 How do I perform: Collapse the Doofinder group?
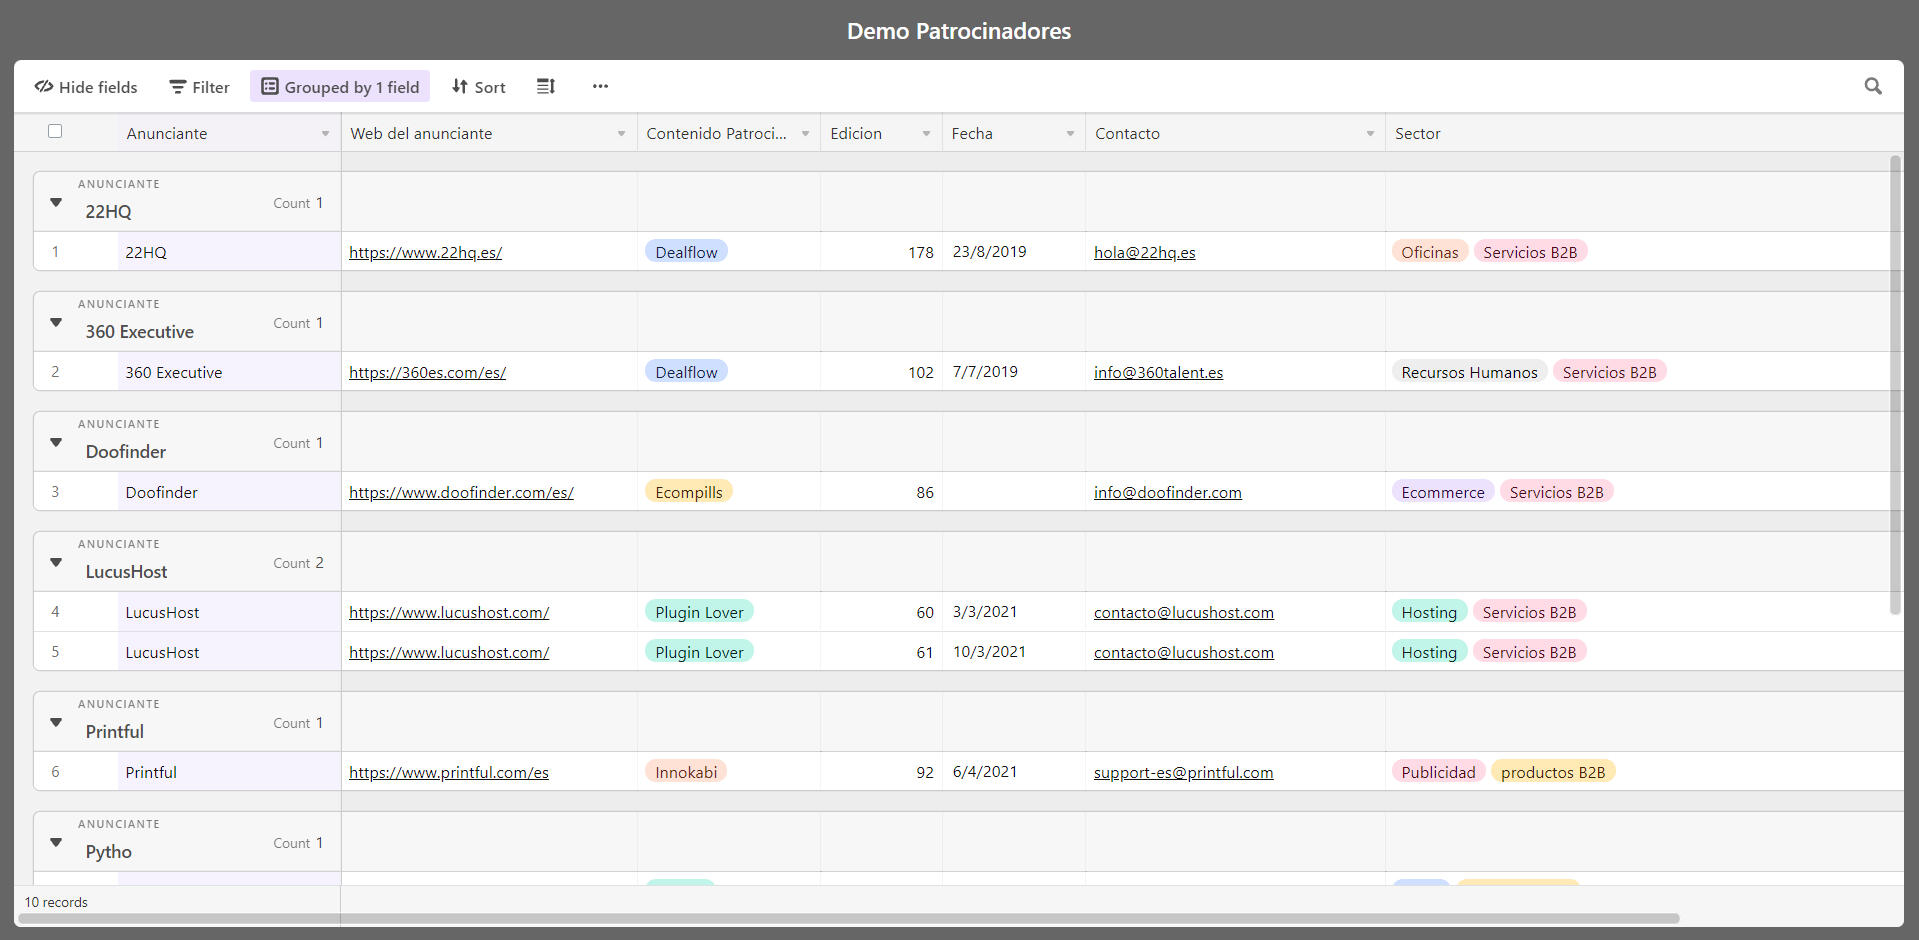point(56,442)
